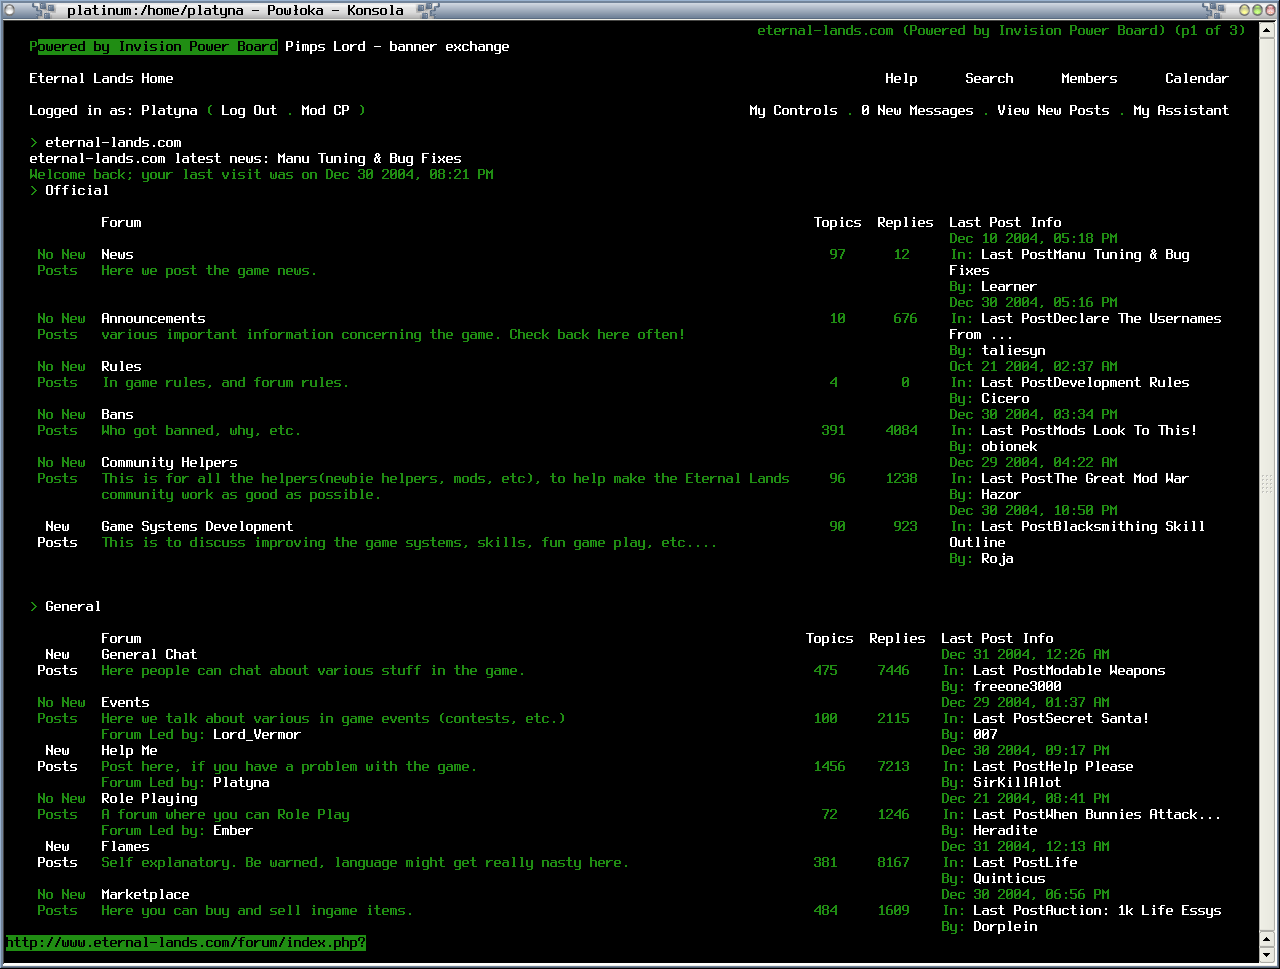
Task: Click the highlighted Powered by Invision Power Board link
Action: (x=153, y=46)
